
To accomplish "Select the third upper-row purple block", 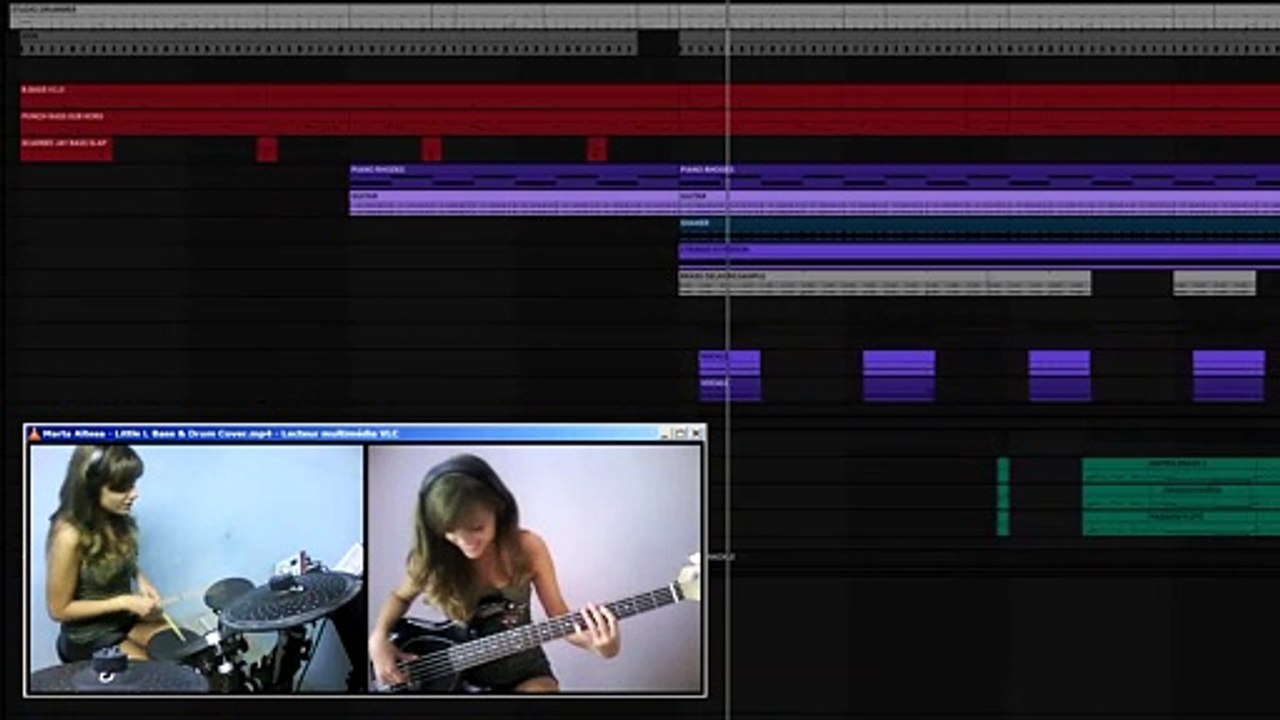I will point(1060,362).
